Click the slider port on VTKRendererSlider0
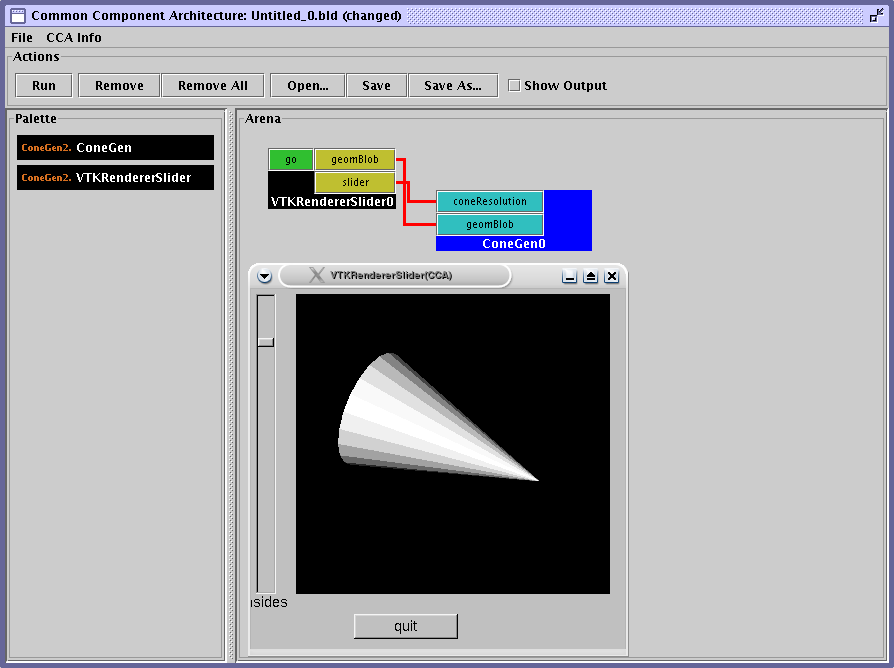Viewport: 894px width, 668px height. (x=354, y=182)
